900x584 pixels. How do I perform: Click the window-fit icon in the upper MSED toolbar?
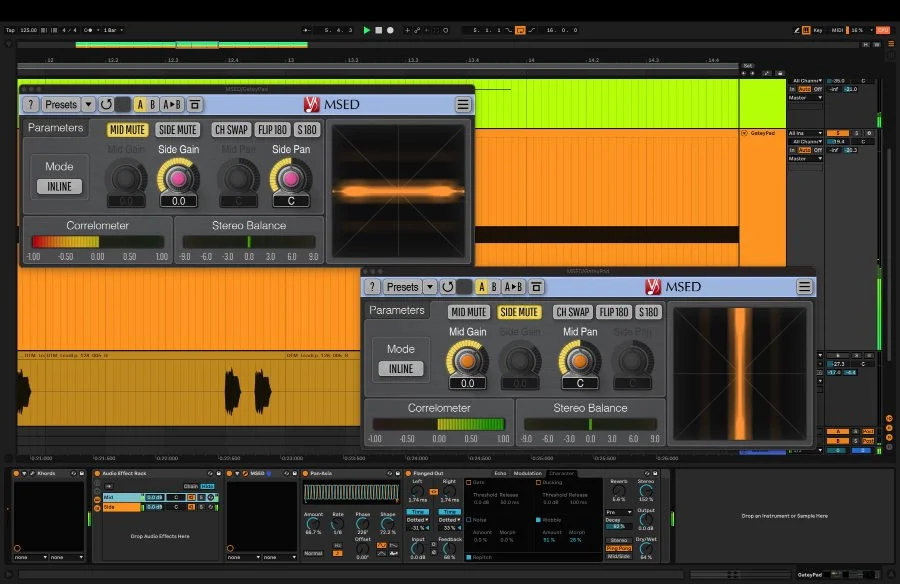[195, 105]
